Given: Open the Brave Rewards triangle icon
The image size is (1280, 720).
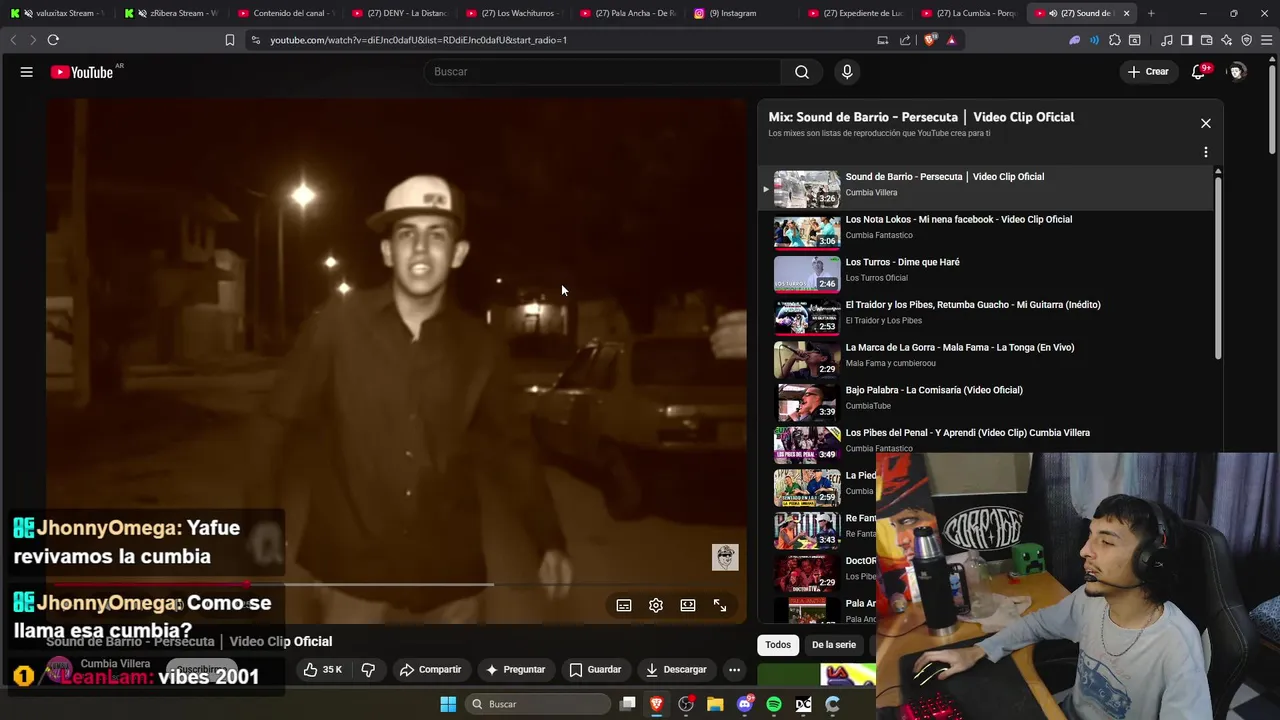Looking at the screenshot, I should pyautogui.click(x=951, y=40).
